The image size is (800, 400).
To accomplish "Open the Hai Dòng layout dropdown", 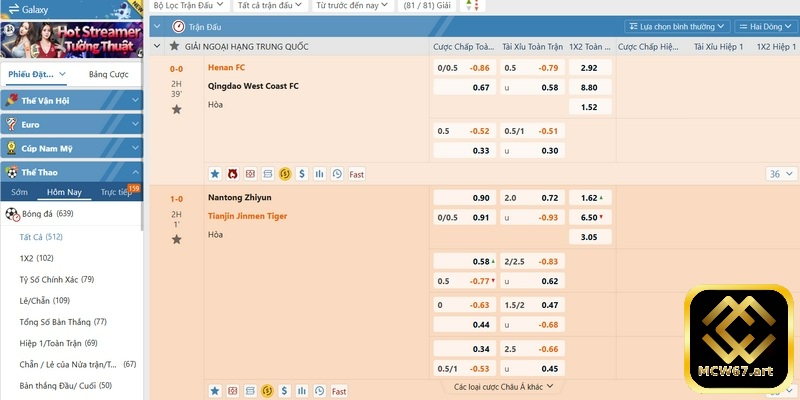I will point(764,26).
